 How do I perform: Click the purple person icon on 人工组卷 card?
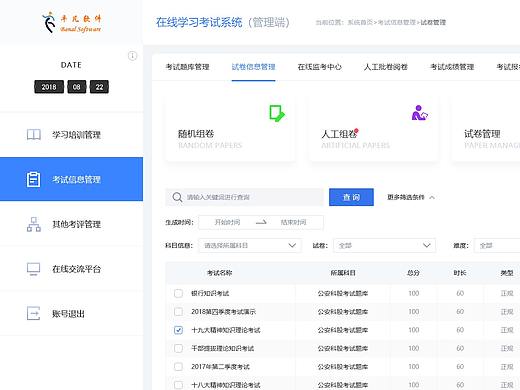tap(420, 113)
